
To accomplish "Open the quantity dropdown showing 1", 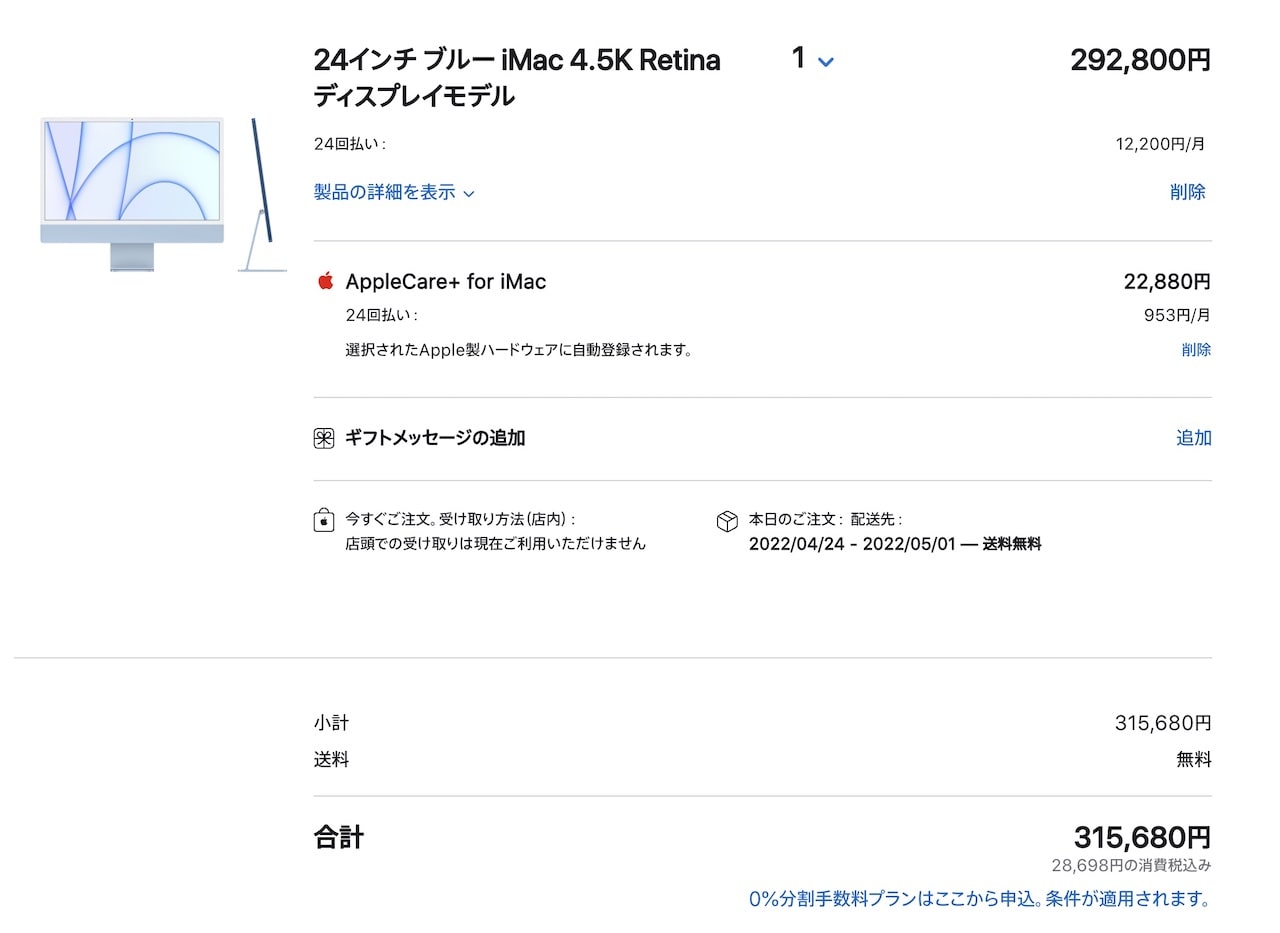I will pos(812,60).
